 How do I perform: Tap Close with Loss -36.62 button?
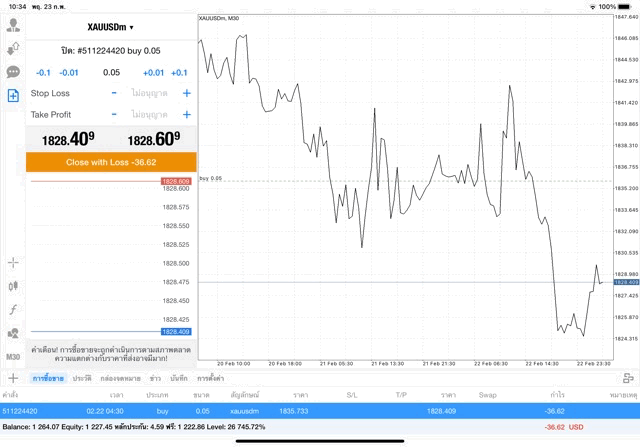tap(111, 162)
